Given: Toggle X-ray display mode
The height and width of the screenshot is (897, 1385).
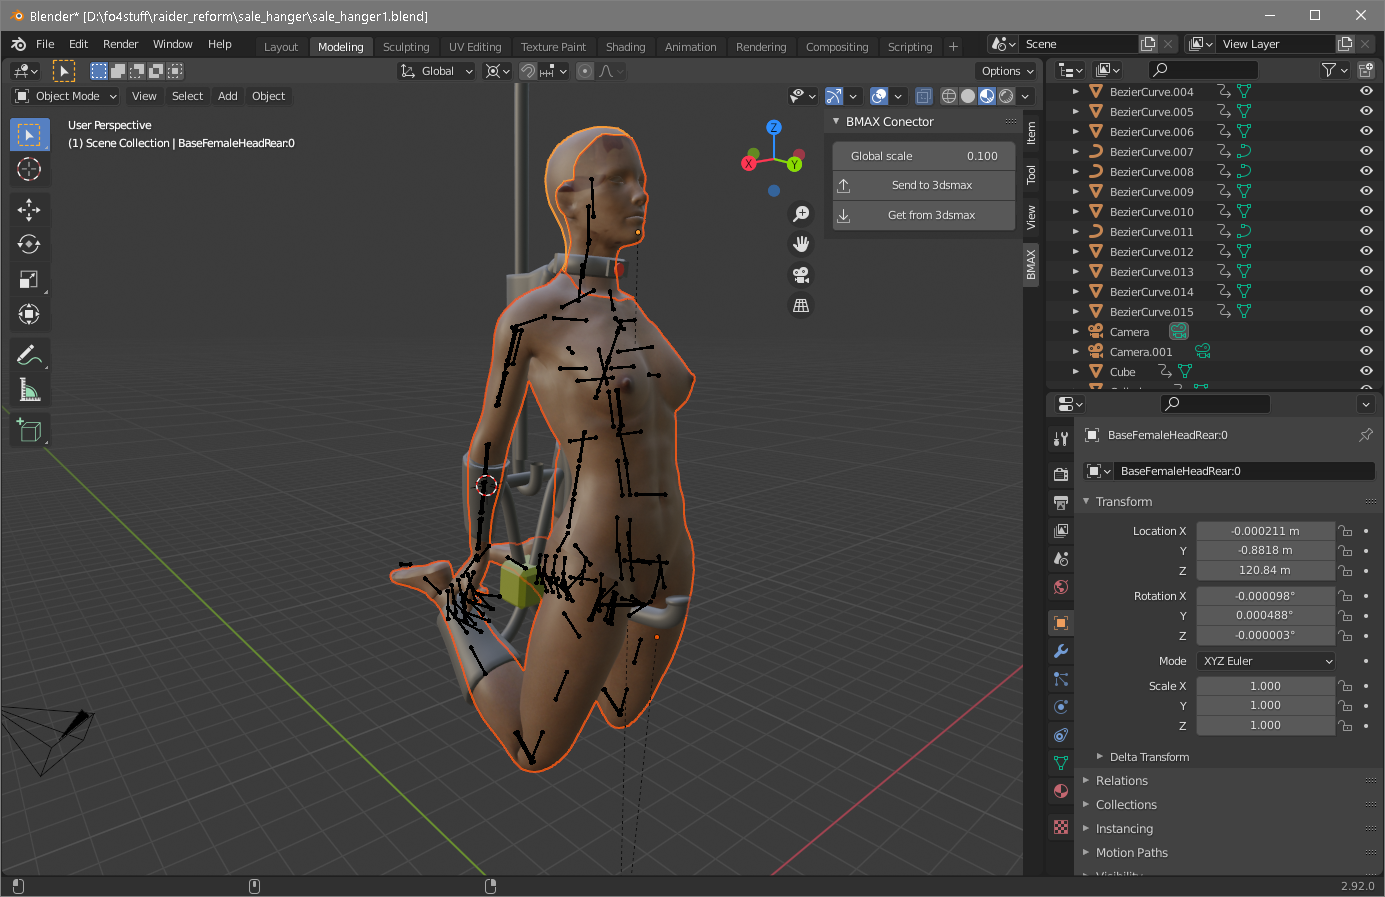Looking at the screenshot, I should click(x=924, y=96).
